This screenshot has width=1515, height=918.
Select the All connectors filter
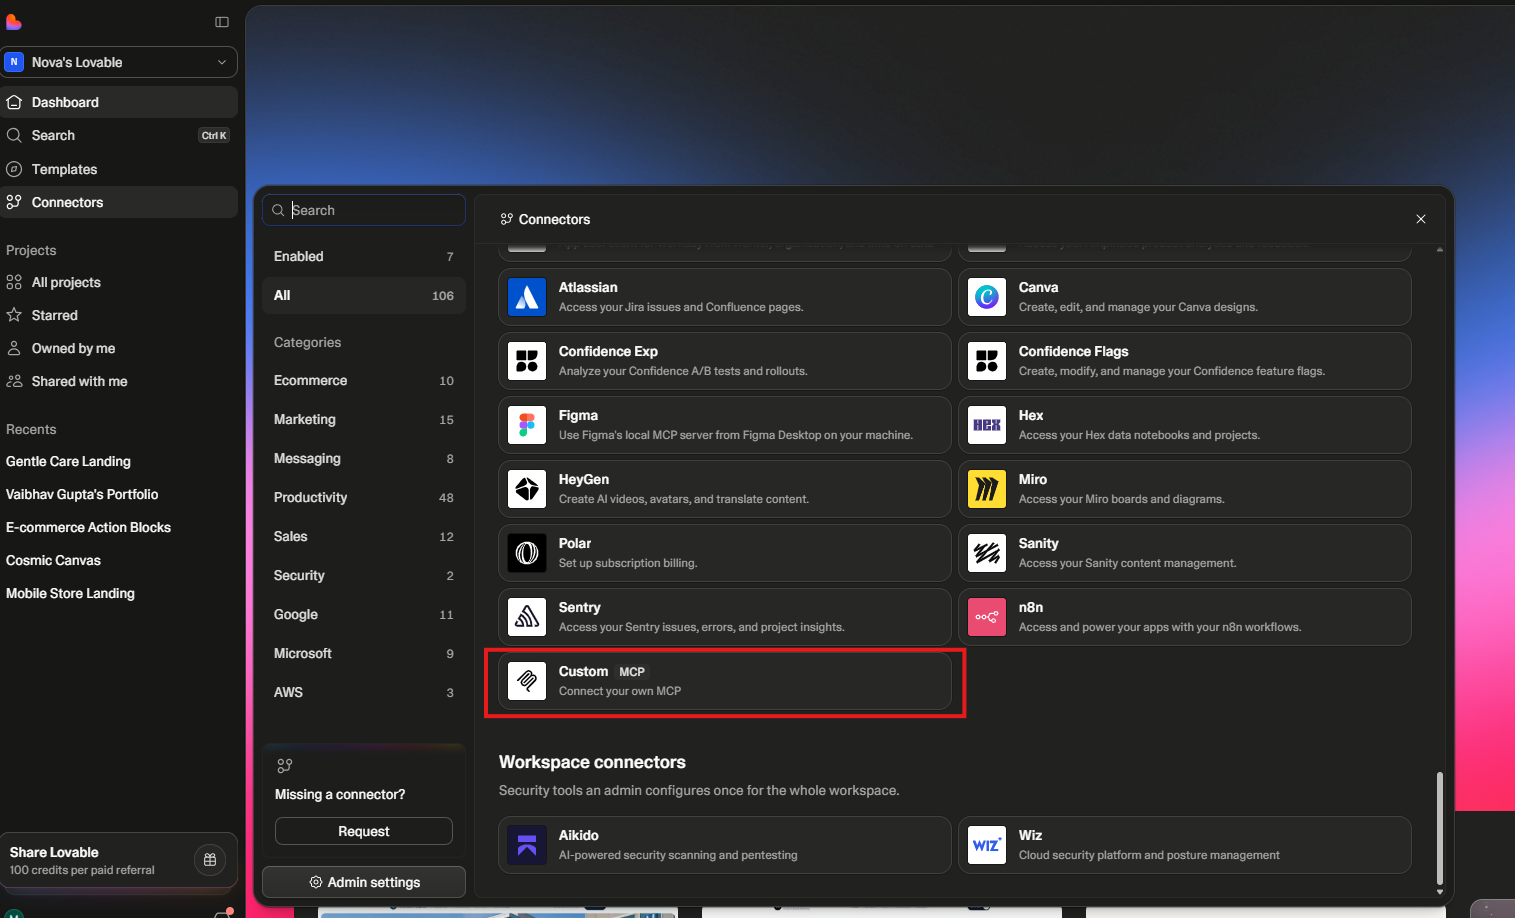coord(364,295)
